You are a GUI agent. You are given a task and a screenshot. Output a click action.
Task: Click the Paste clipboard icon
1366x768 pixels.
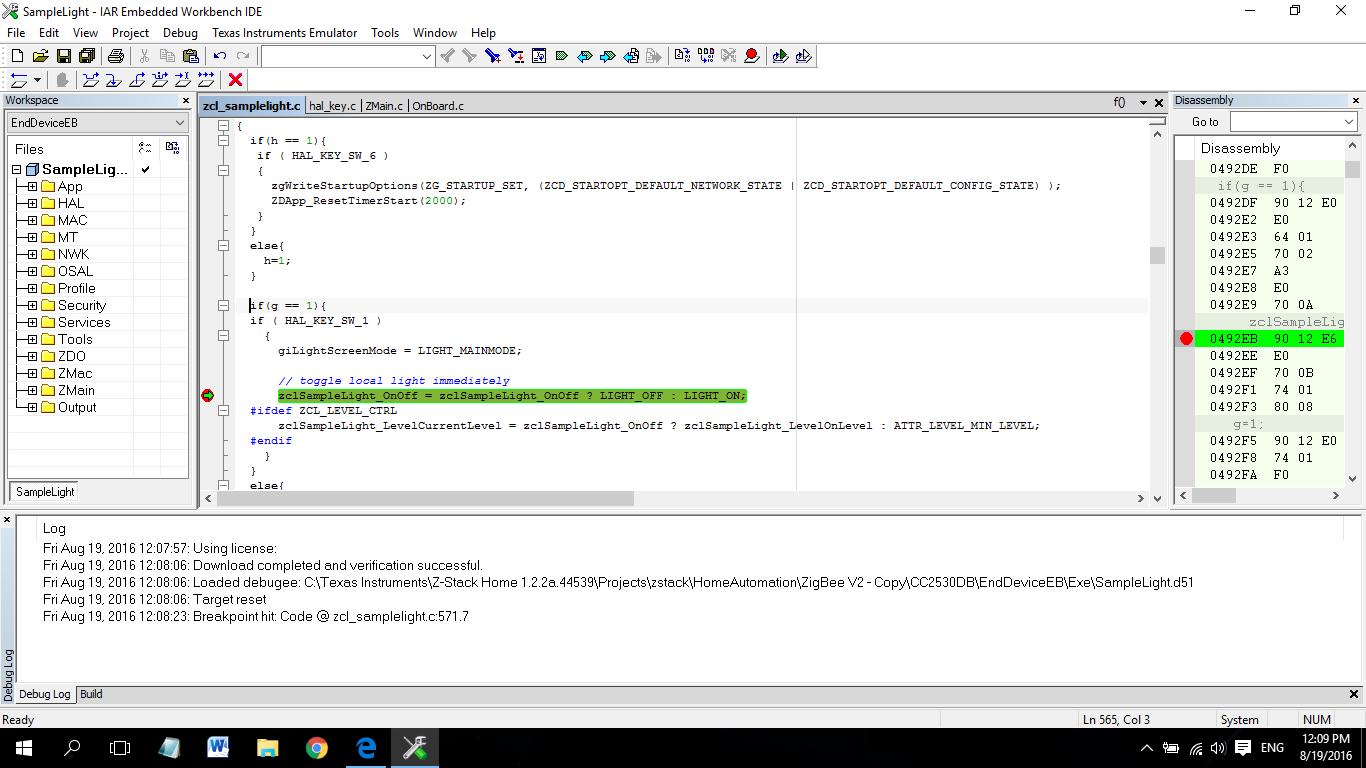[x=190, y=56]
